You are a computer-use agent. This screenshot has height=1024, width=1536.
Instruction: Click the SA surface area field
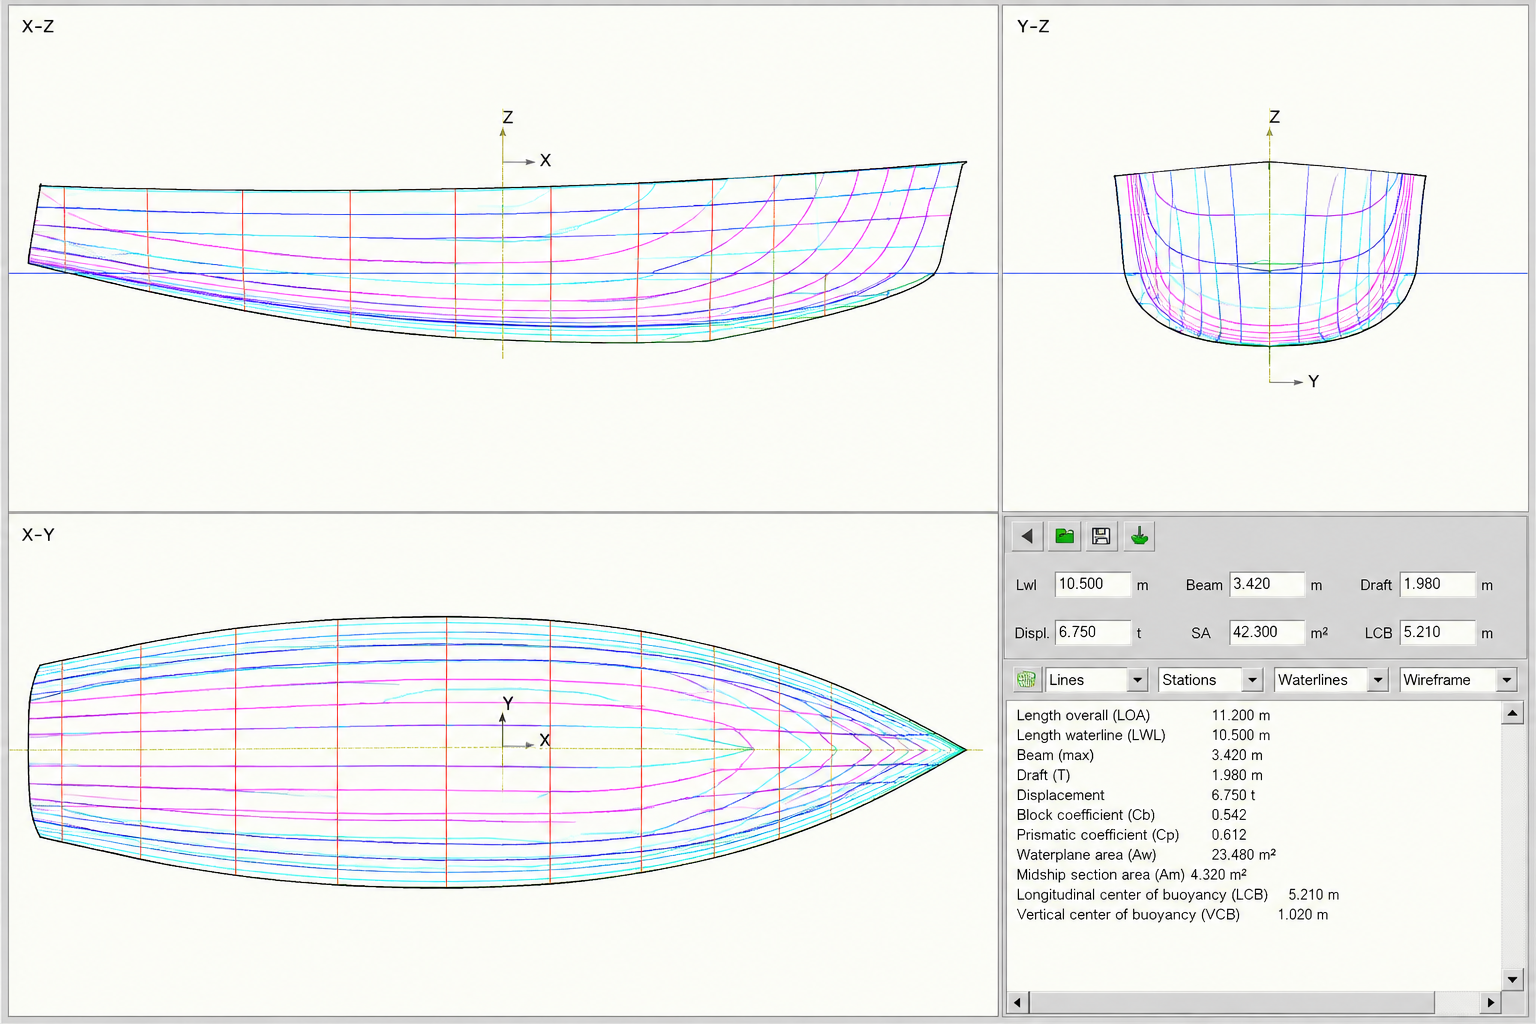click(1267, 632)
